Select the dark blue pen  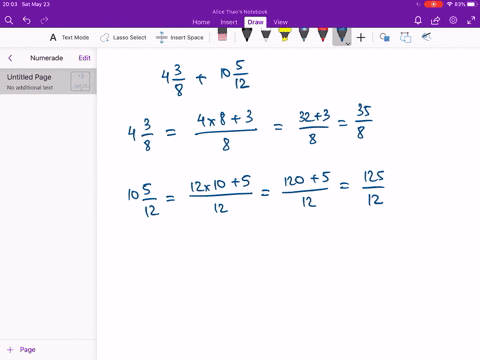[x=304, y=35]
